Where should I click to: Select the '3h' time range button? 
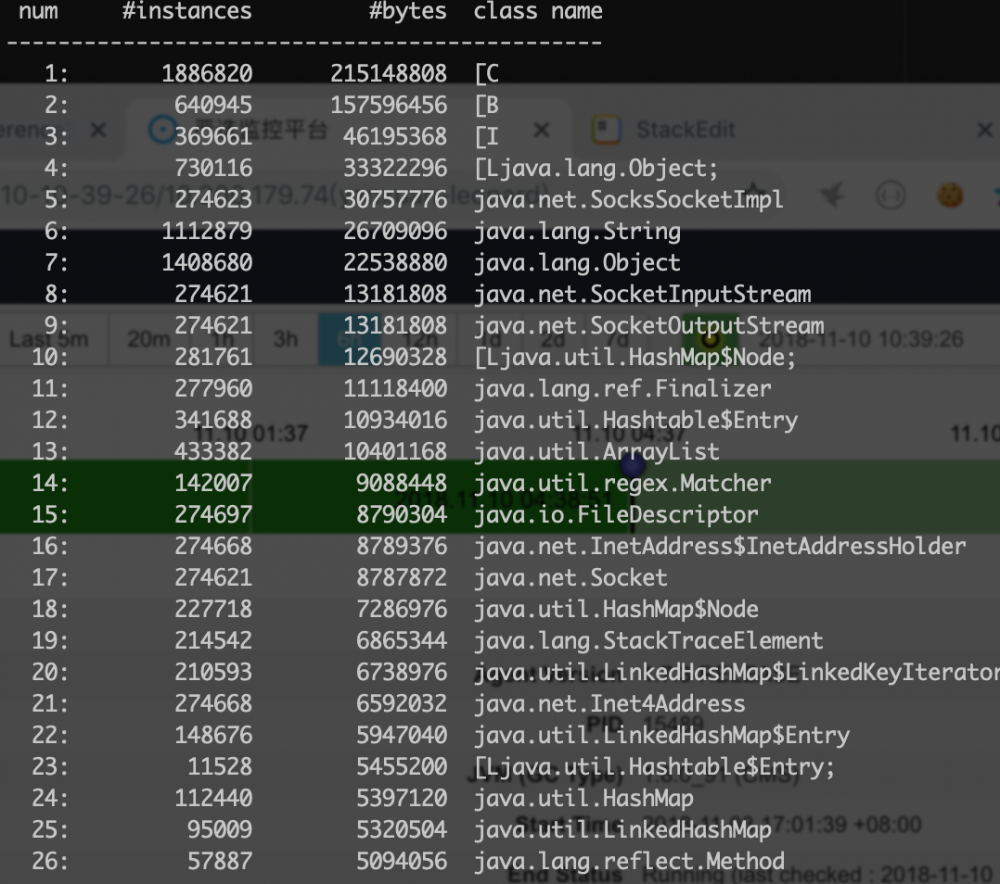285,339
